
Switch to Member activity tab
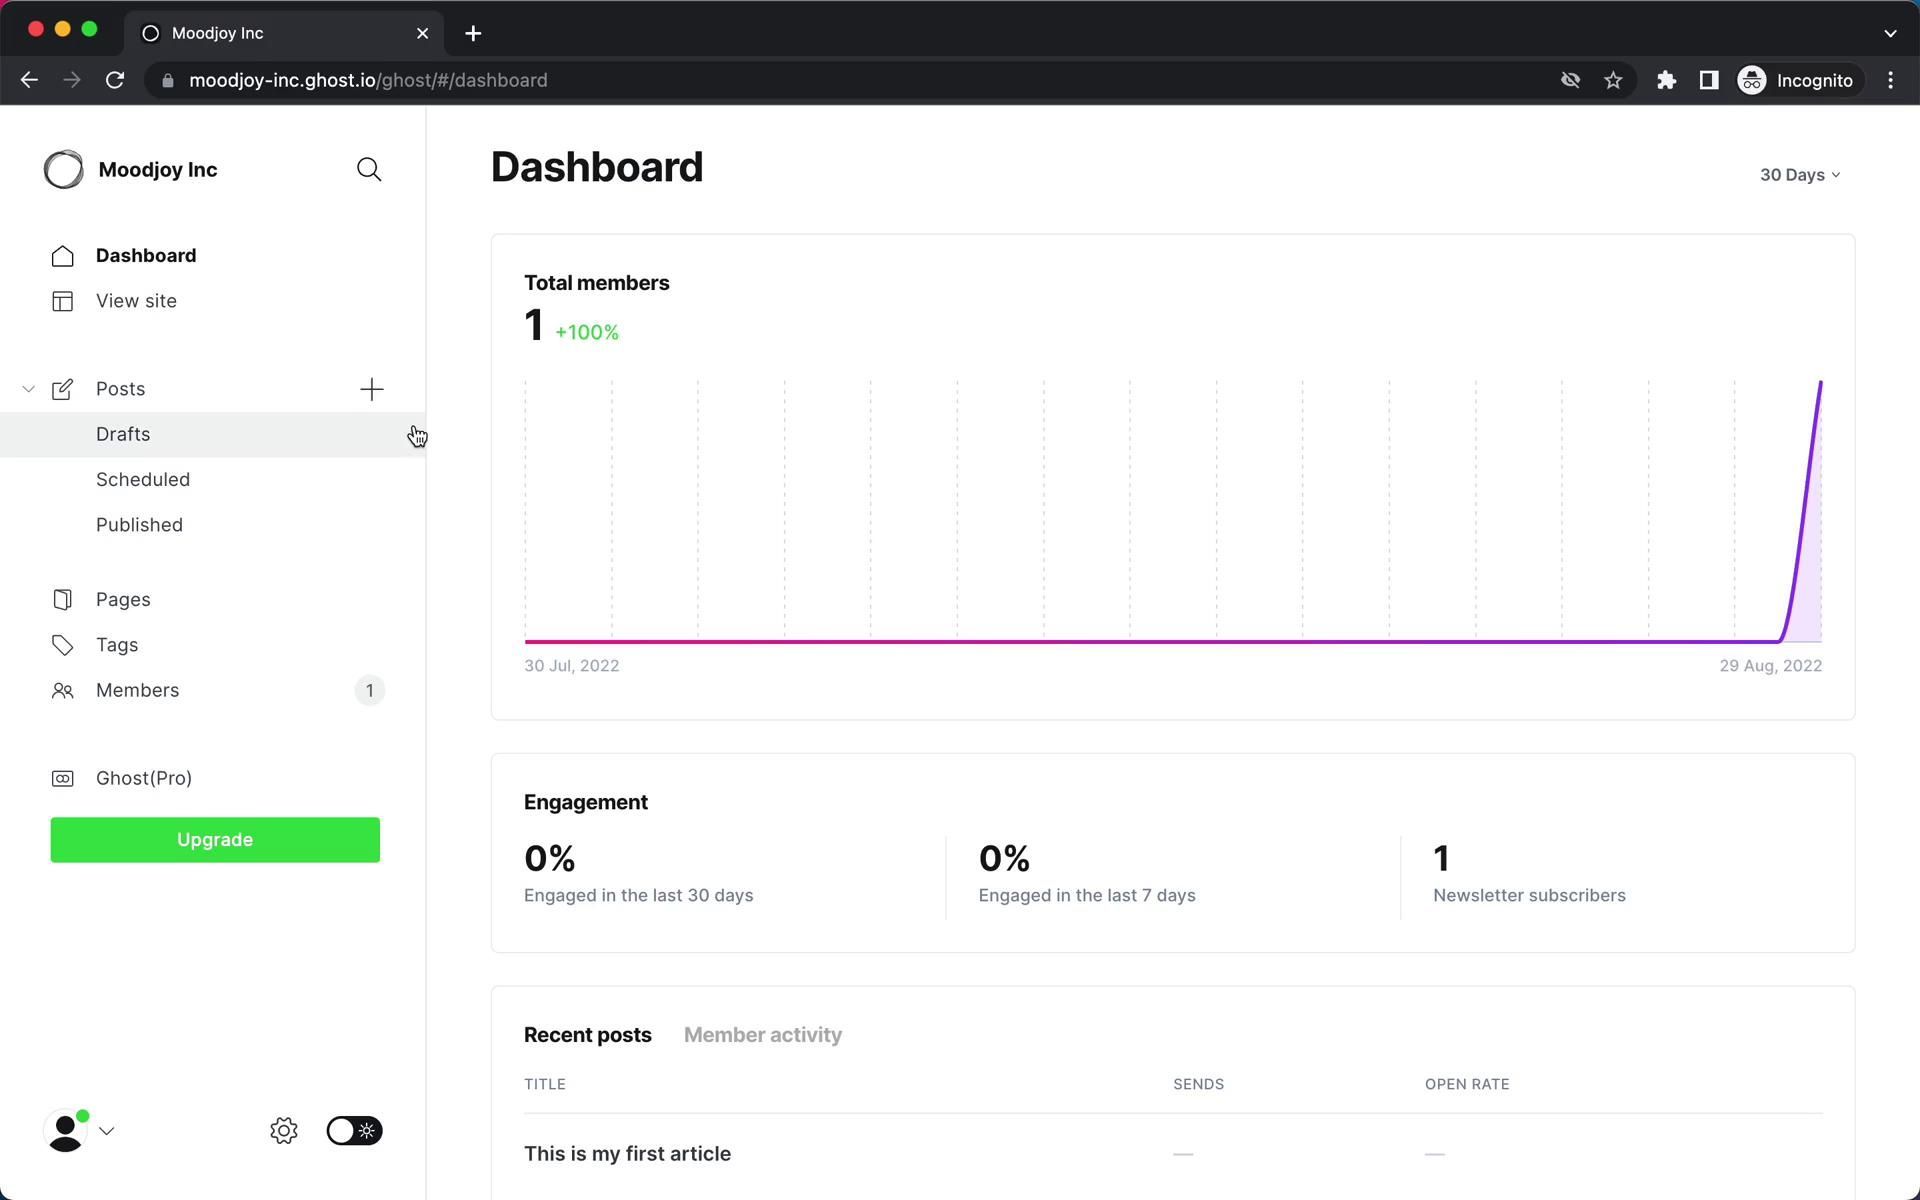762,1035
